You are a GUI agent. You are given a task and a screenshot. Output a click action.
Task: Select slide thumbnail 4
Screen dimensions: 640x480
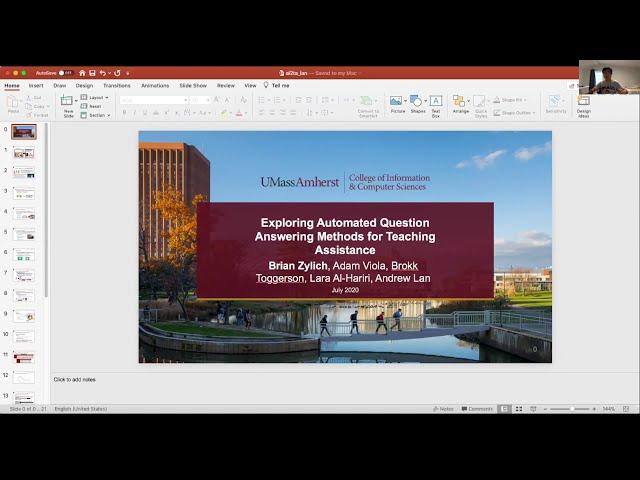coord(24,214)
